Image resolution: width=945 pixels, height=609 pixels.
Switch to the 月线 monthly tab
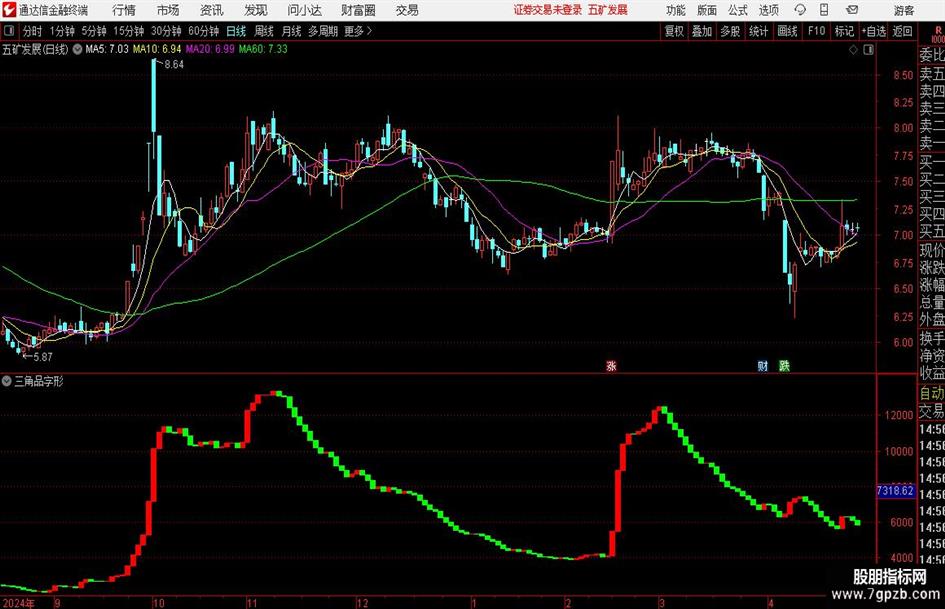tap(292, 31)
